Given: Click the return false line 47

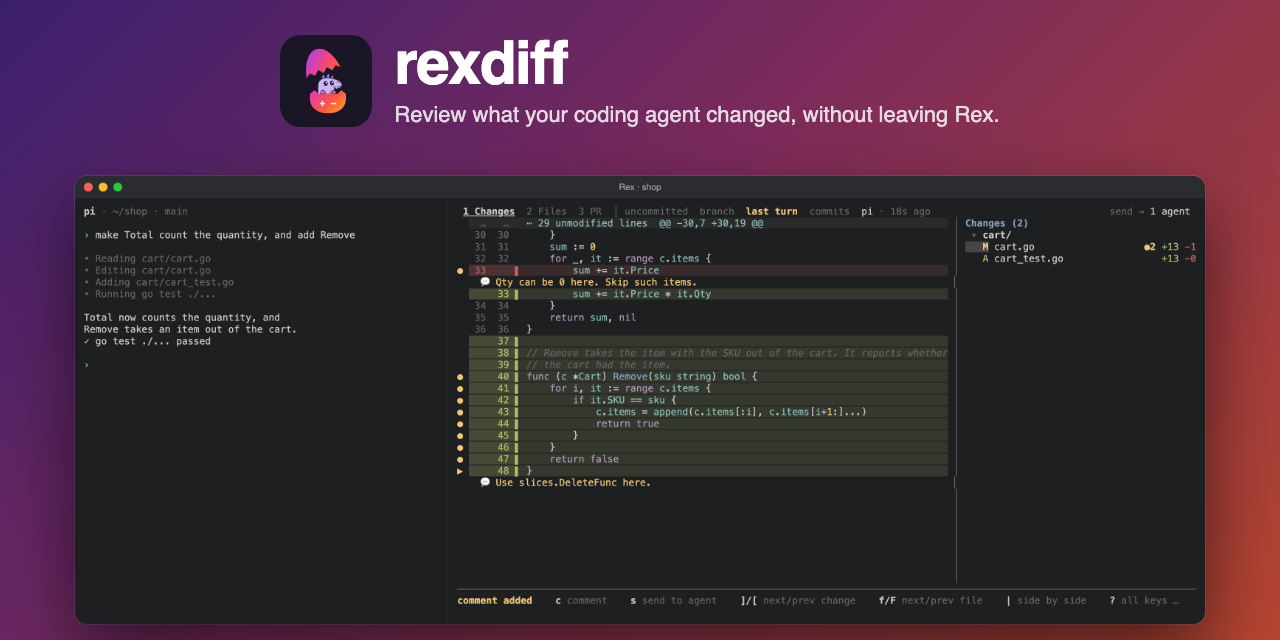Looking at the screenshot, I should (x=584, y=459).
